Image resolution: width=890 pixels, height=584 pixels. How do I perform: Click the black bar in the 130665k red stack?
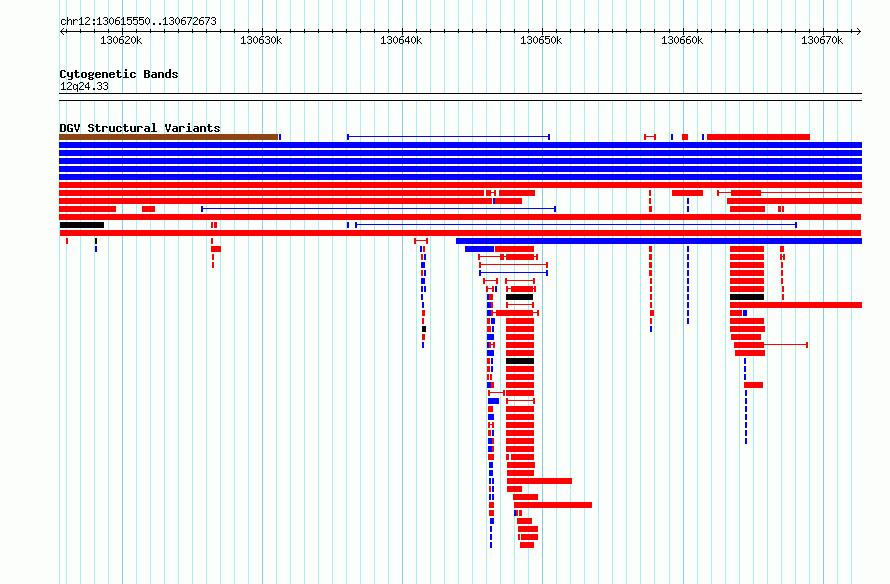[747, 297]
